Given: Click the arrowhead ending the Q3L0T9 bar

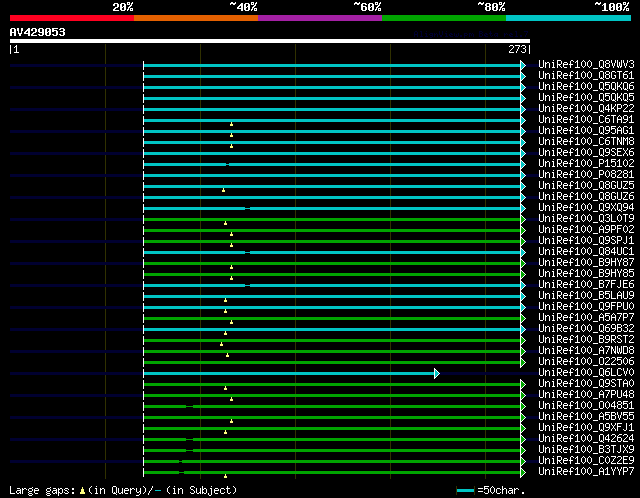Looking at the screenshot, I should pyautogui.click(x=522, y=219).
